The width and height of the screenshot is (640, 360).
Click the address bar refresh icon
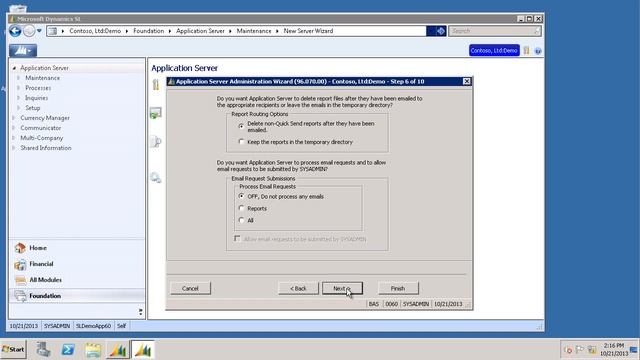441,31
